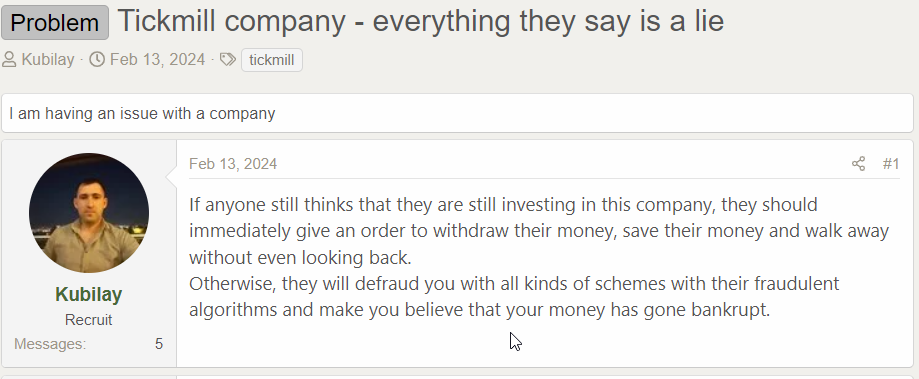Click the Recruit user title

point(89,320)
